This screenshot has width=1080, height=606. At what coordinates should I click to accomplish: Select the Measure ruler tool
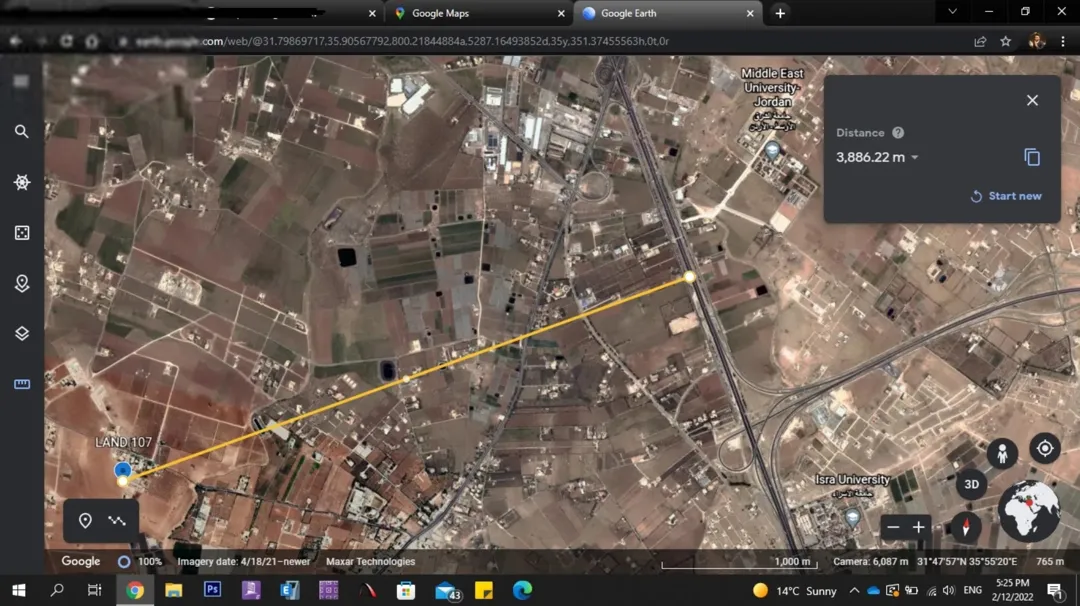point(21,384)
